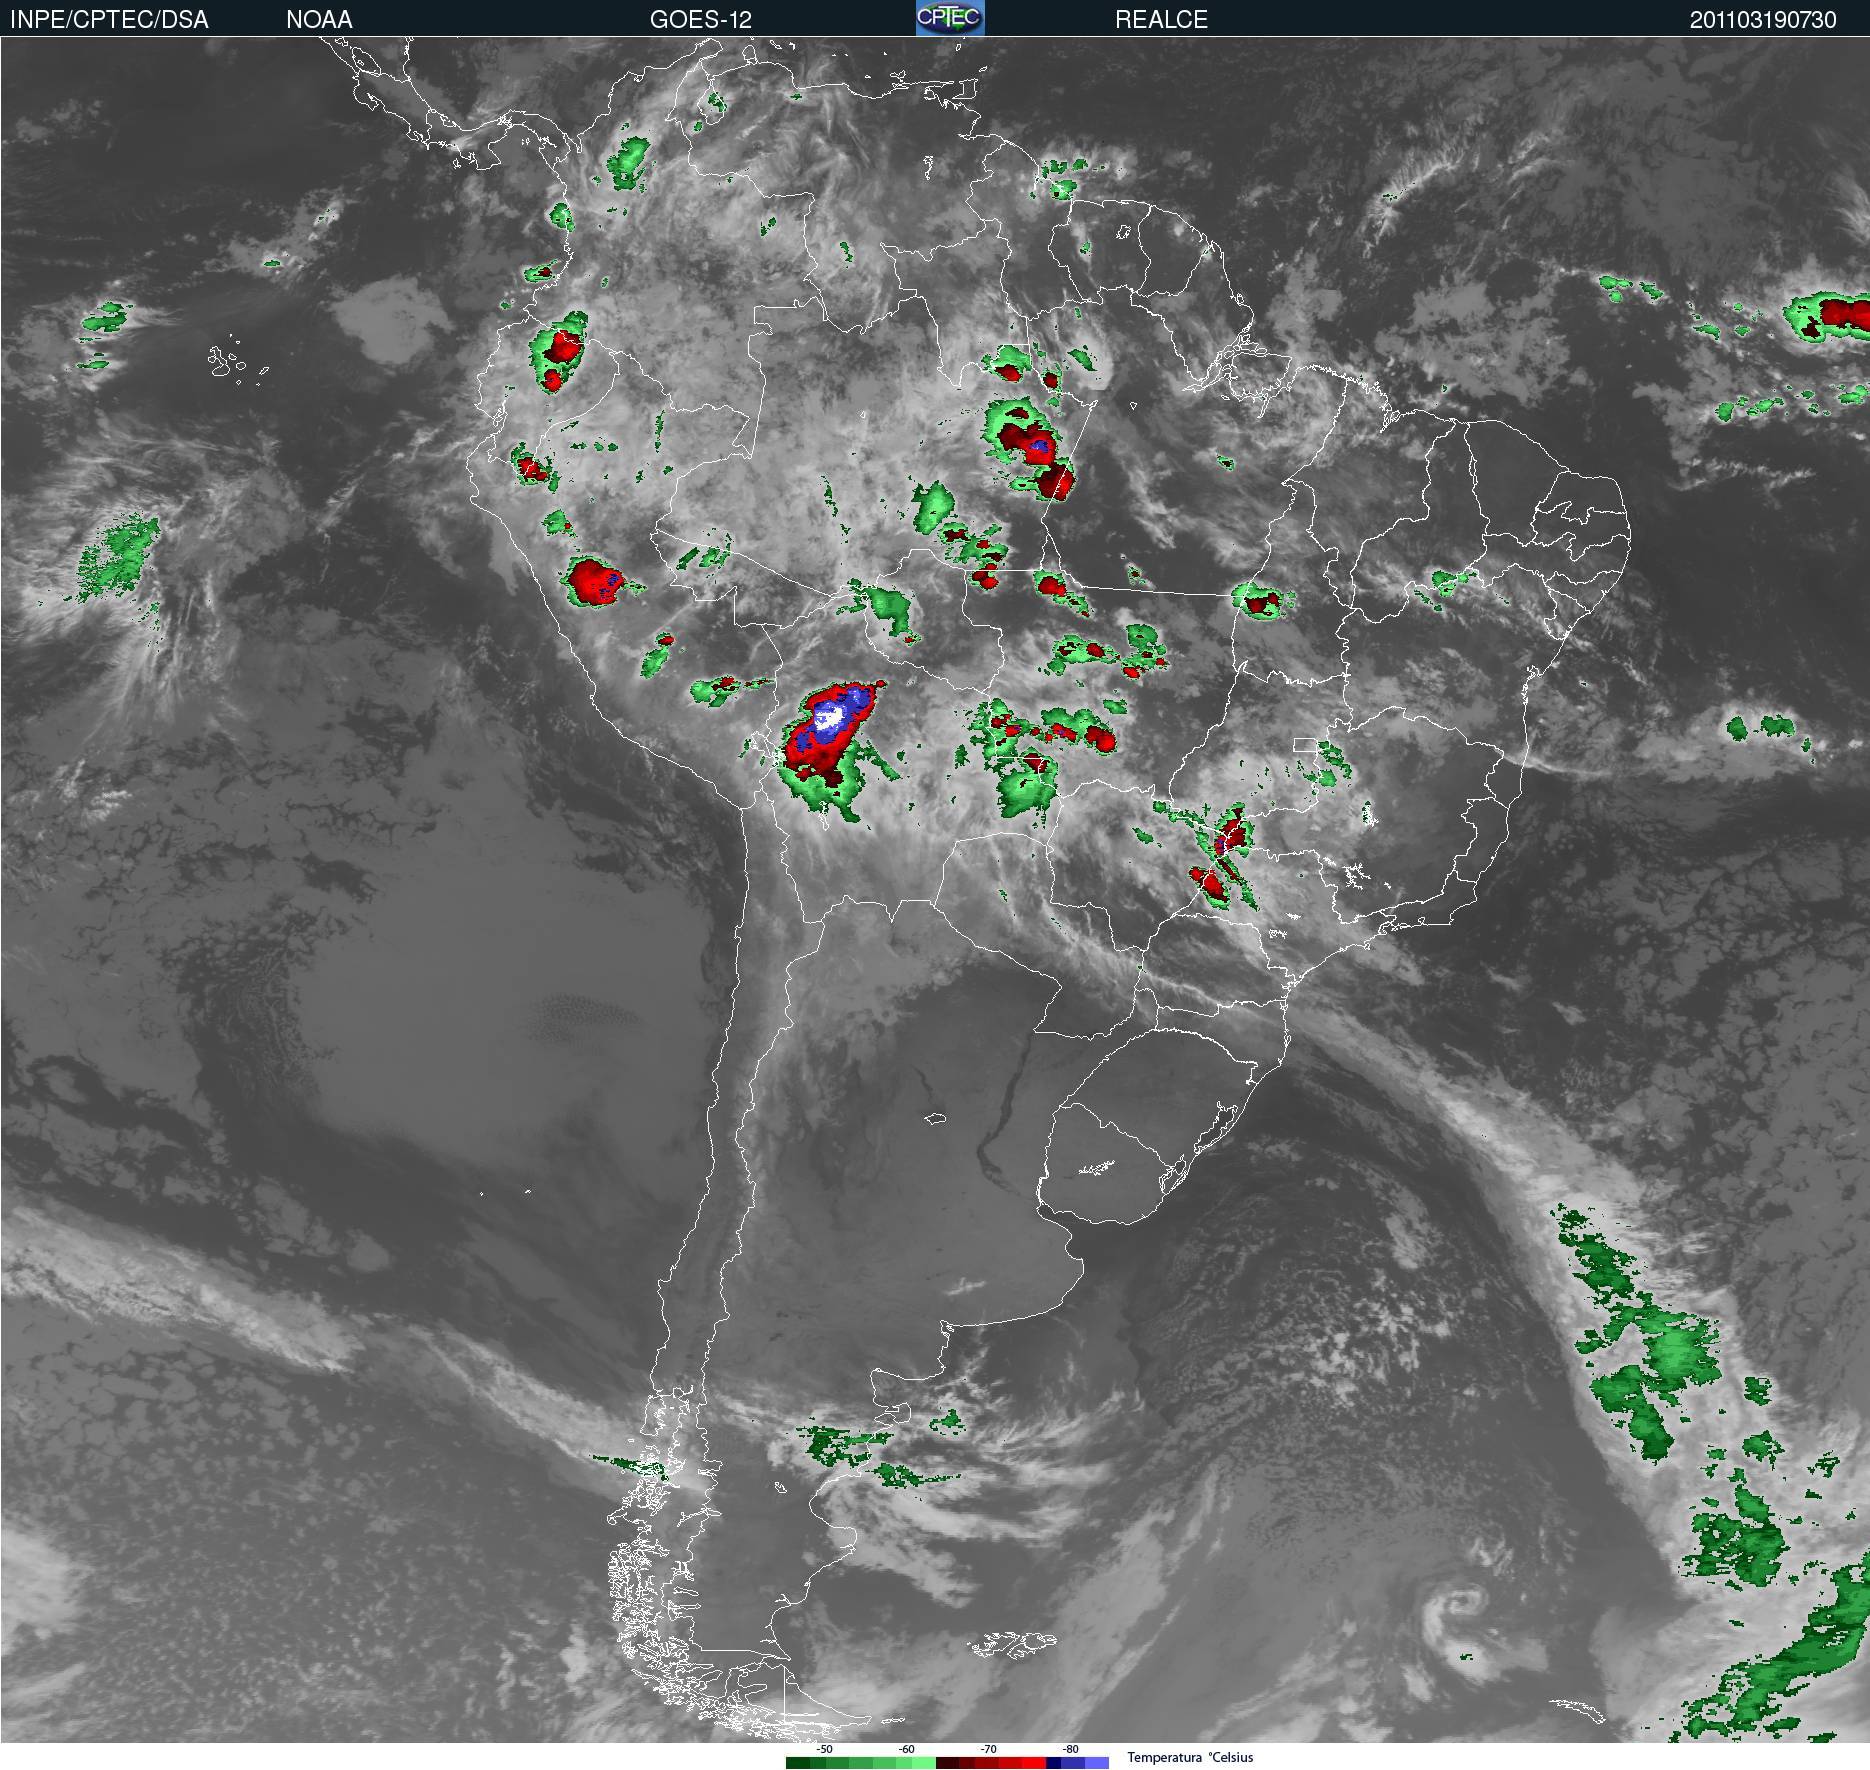Click the REALCE label in the header

[1161, 20]
